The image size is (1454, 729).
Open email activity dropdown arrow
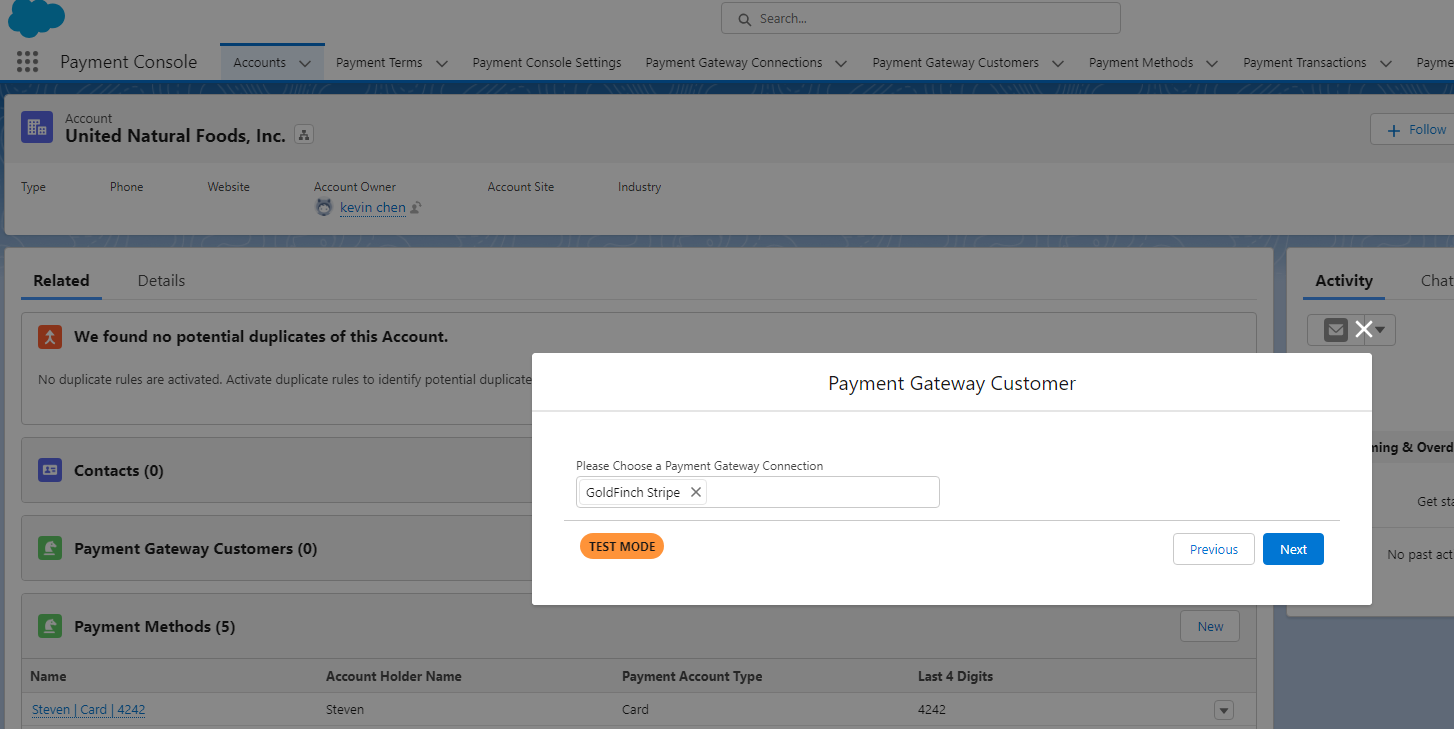pyautogui.click(x=1379, y=330)
